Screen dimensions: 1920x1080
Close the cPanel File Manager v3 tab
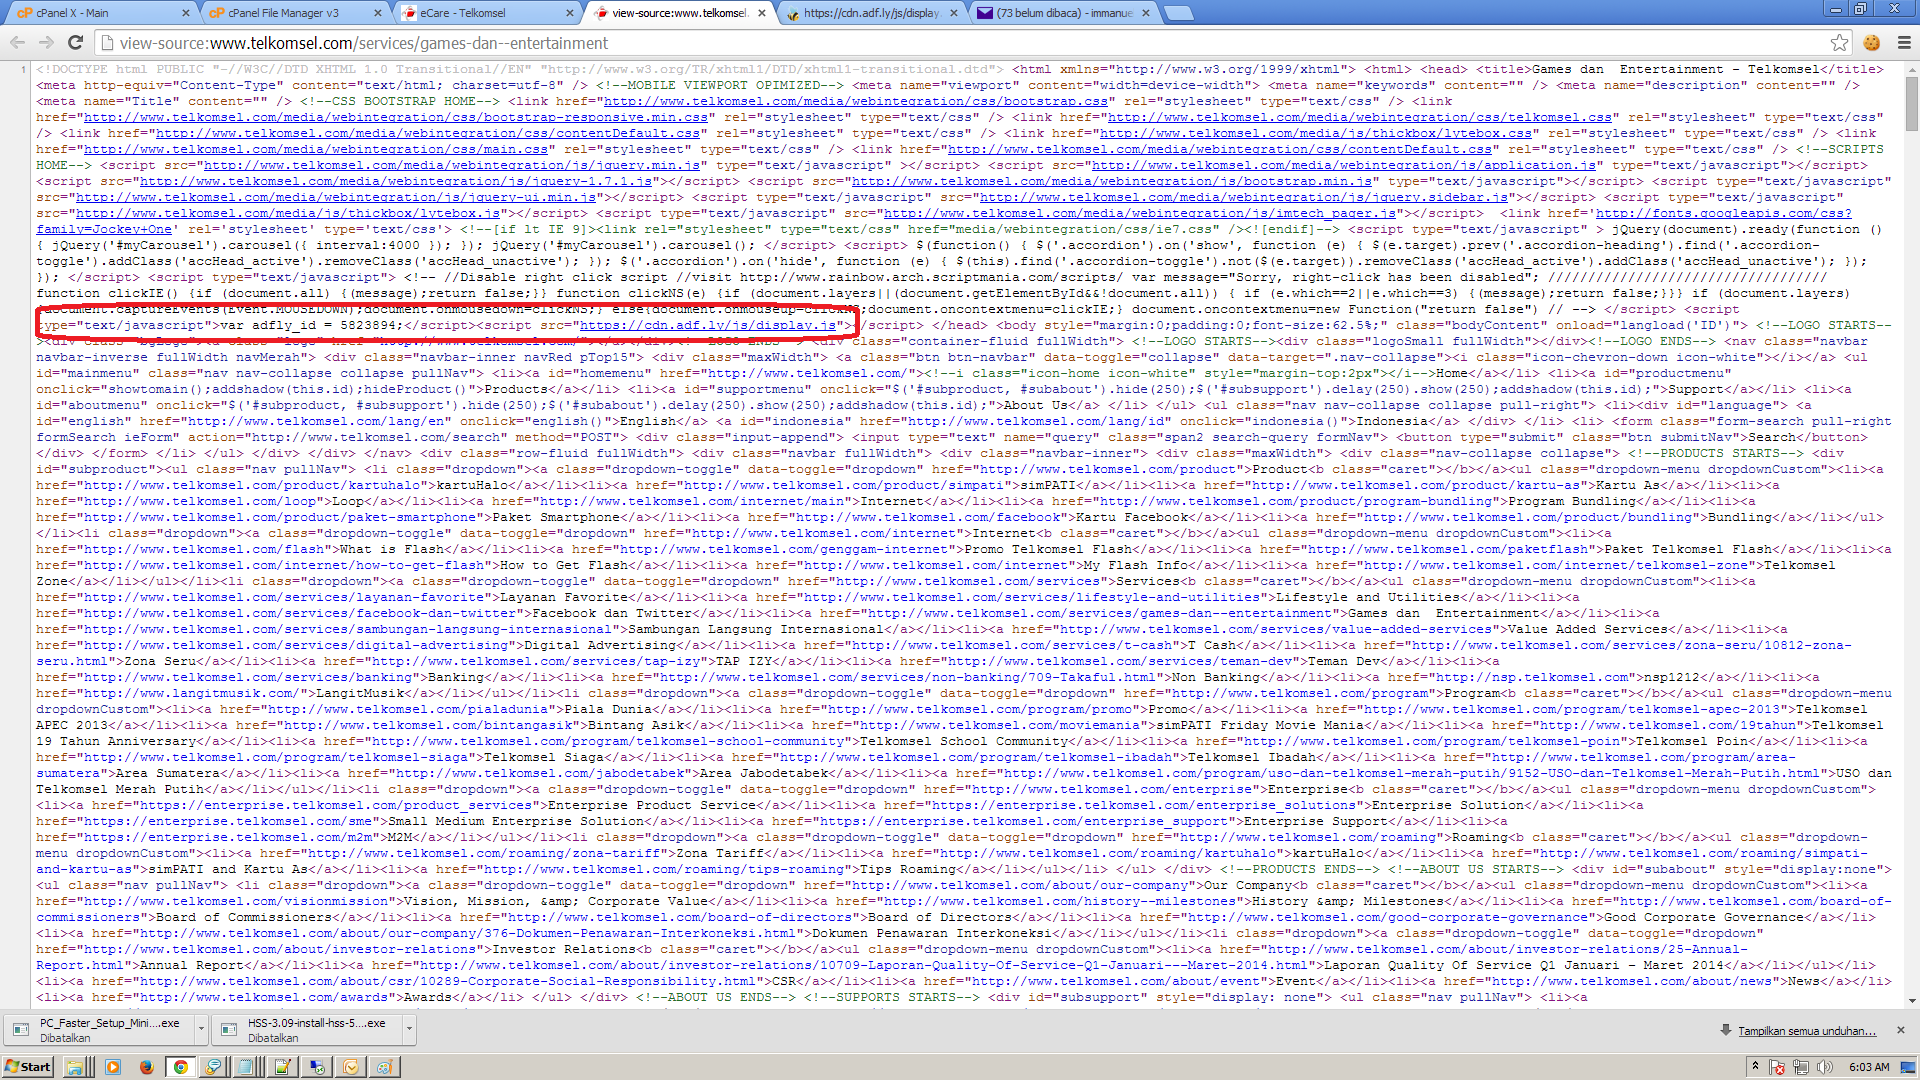click(x=378, y=13)
